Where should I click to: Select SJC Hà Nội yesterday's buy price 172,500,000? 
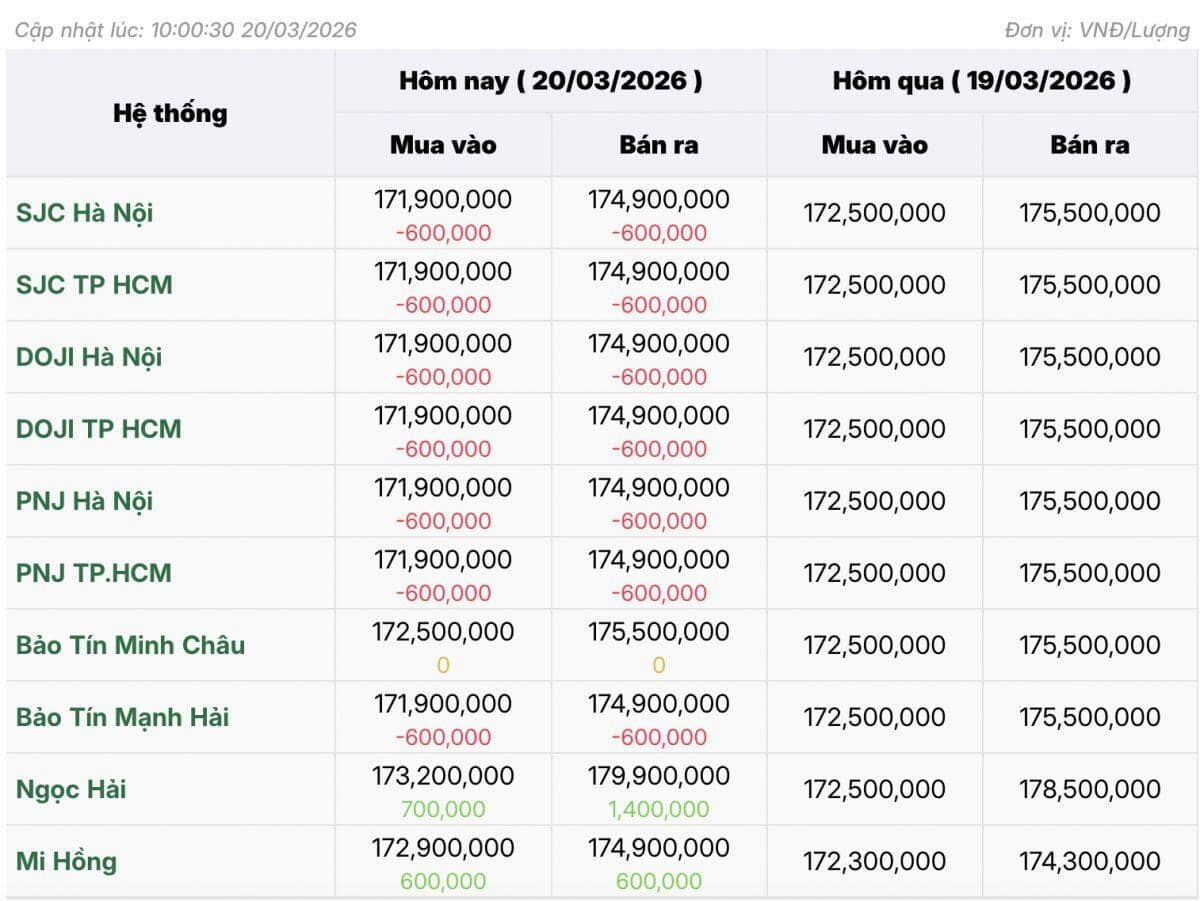pyautogui.click(x=875, y=213)
